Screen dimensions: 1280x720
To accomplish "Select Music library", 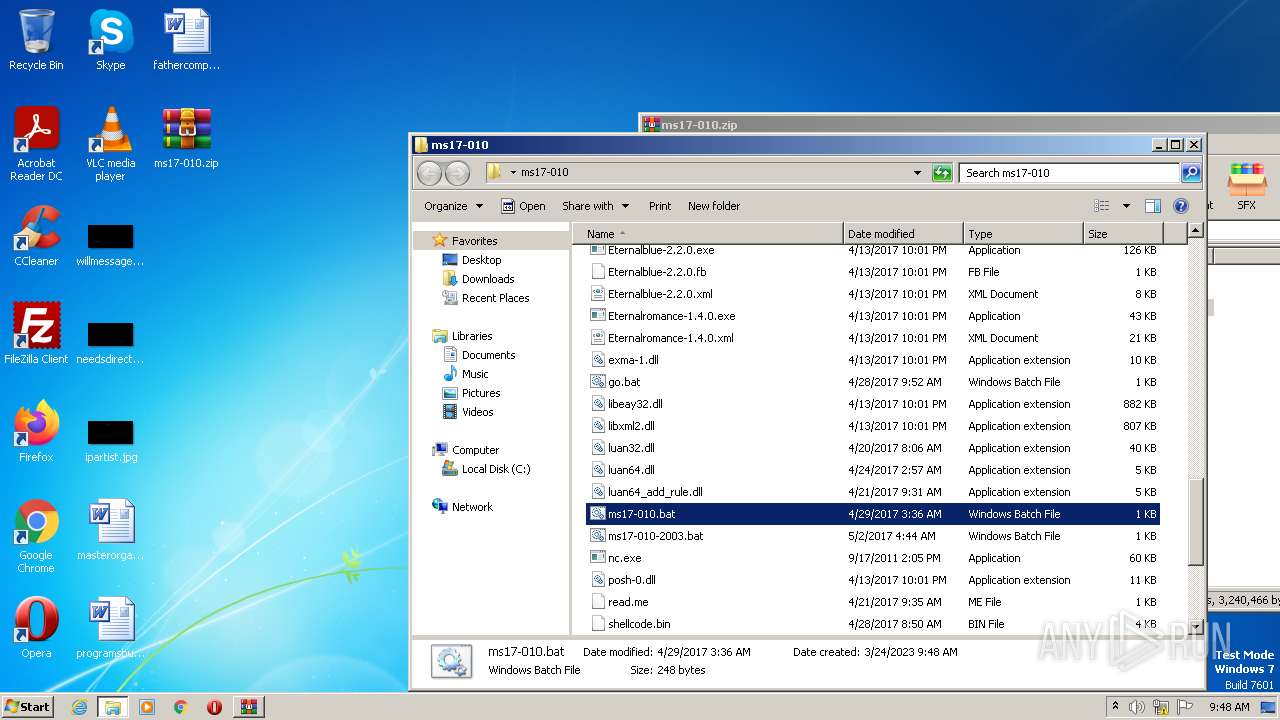I will click(x=475, y=374).
